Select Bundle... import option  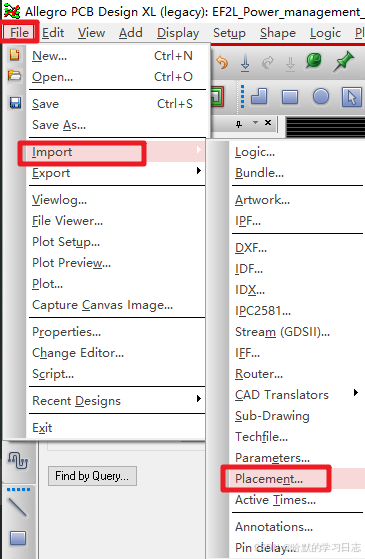(x=297, y=173)
